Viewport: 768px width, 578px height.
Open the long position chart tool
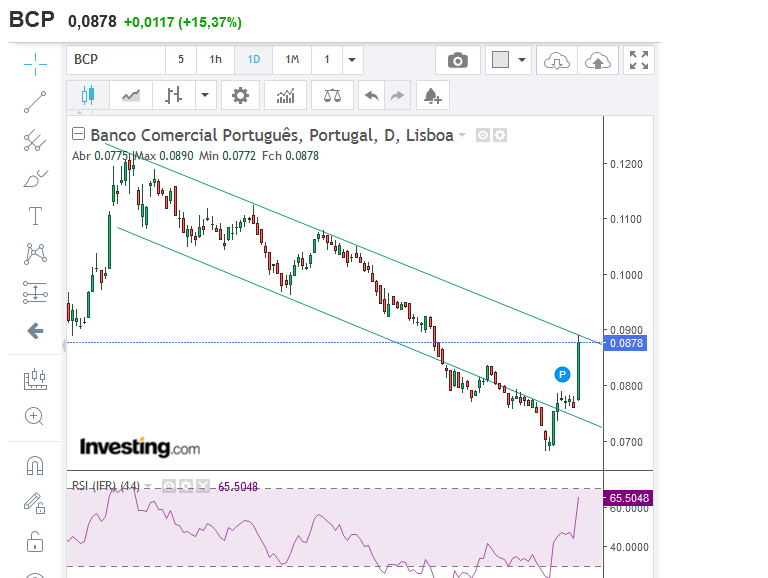click(35, 379)
